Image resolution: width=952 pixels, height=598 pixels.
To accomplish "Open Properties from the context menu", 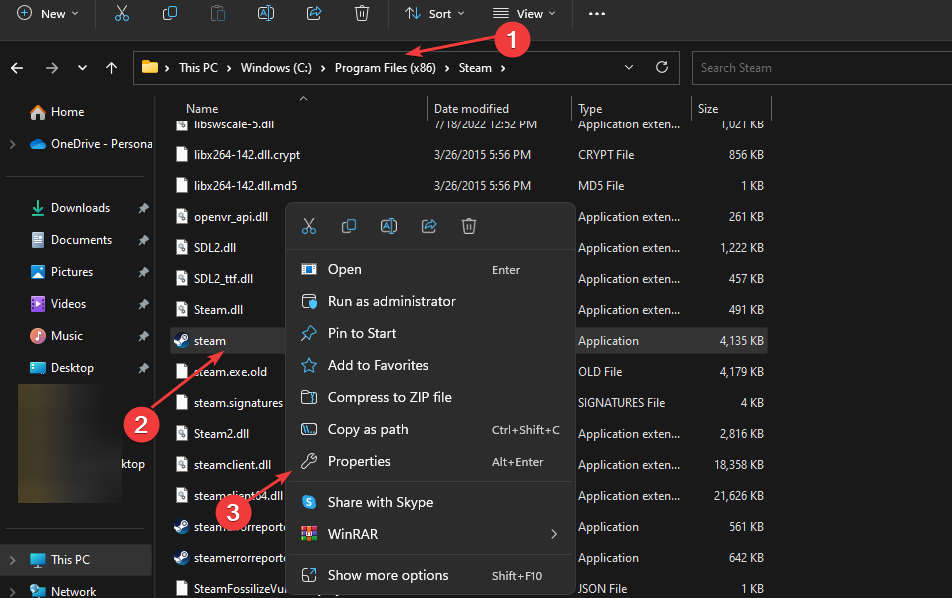I will [430, 461].
